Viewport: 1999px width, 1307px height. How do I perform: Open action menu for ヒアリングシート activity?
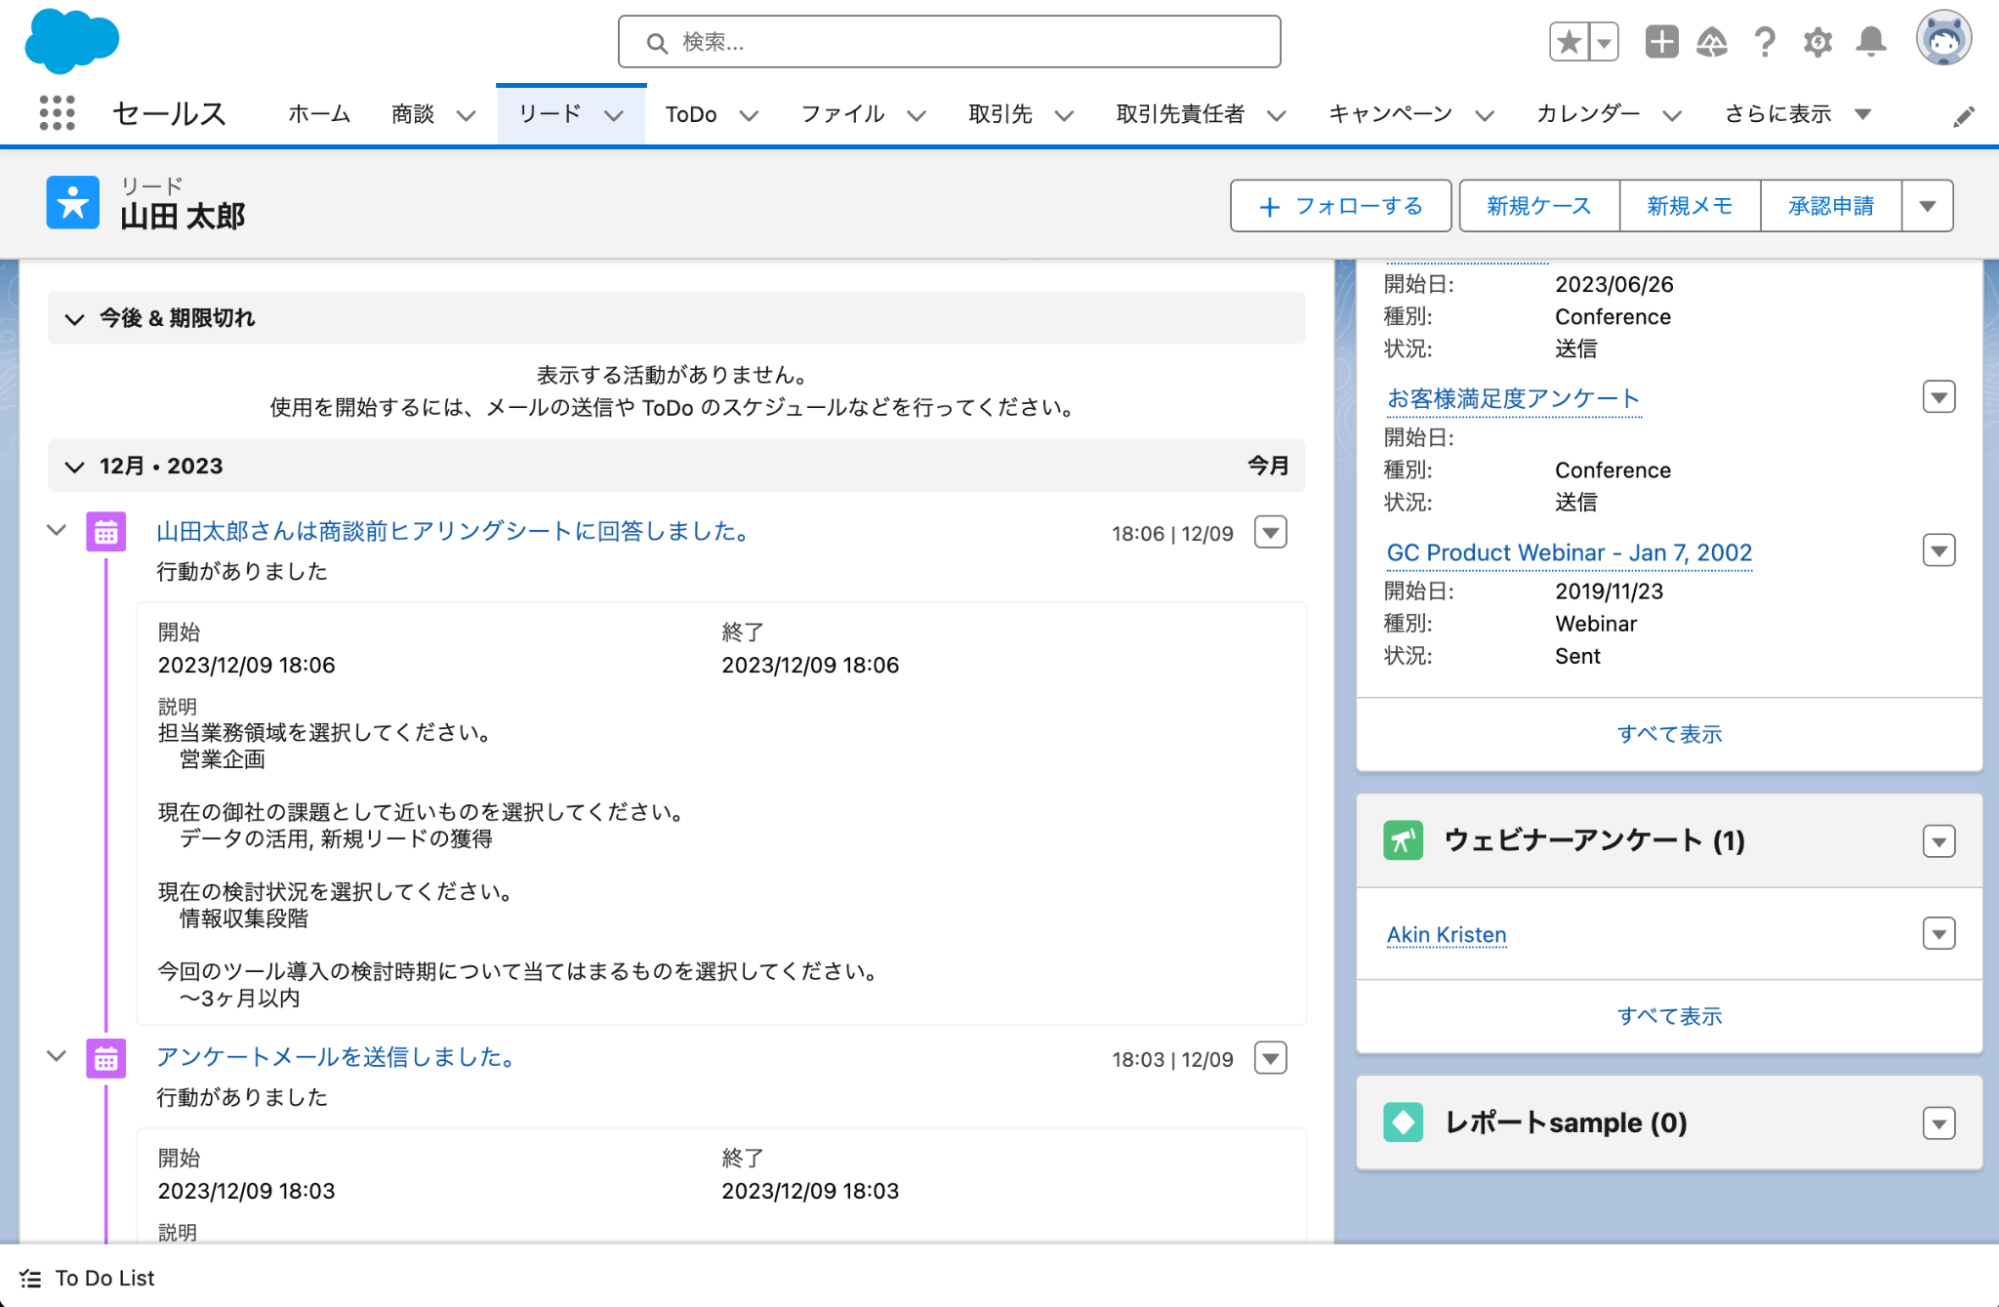click(x=1270, y=533)
